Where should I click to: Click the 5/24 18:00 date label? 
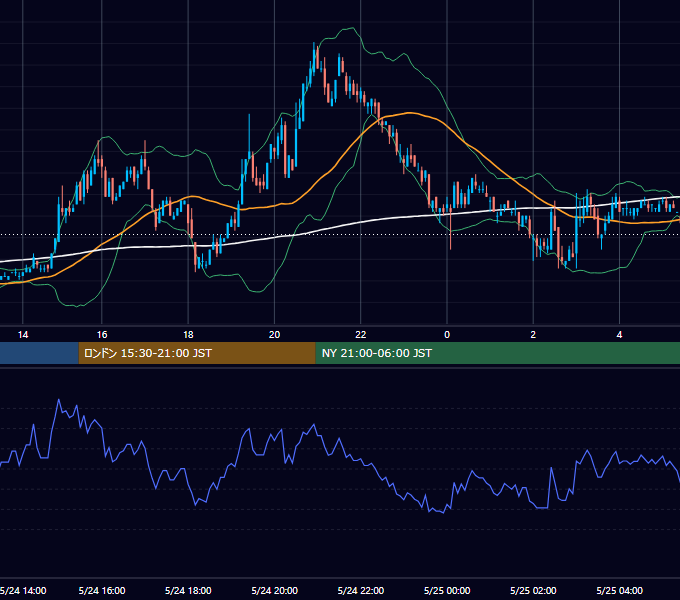[x=188, y=591]
